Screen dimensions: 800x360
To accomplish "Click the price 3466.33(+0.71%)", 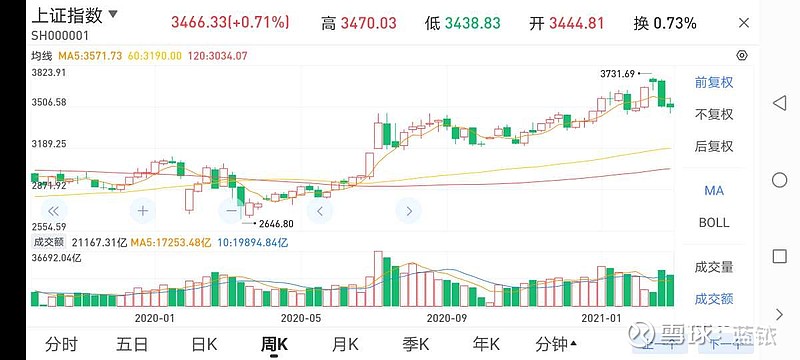I will pos(231,23).
